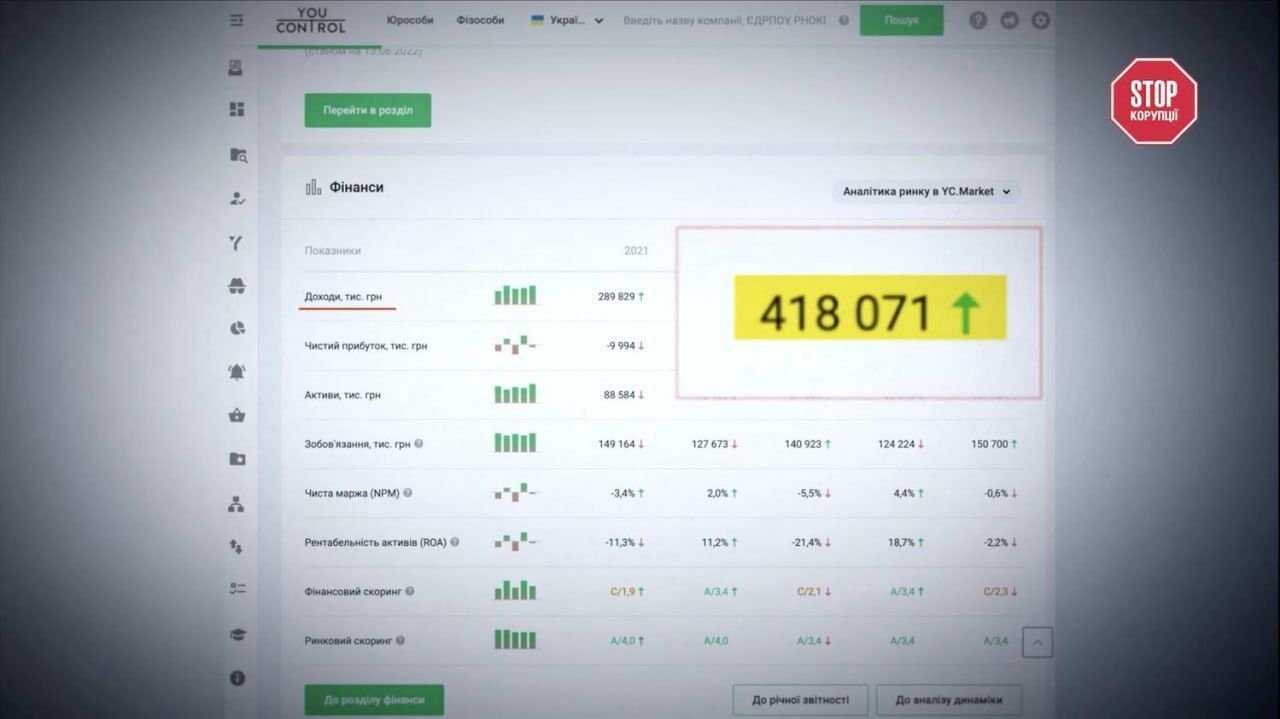Open the folder search sidebar icon

coord(238,155)
